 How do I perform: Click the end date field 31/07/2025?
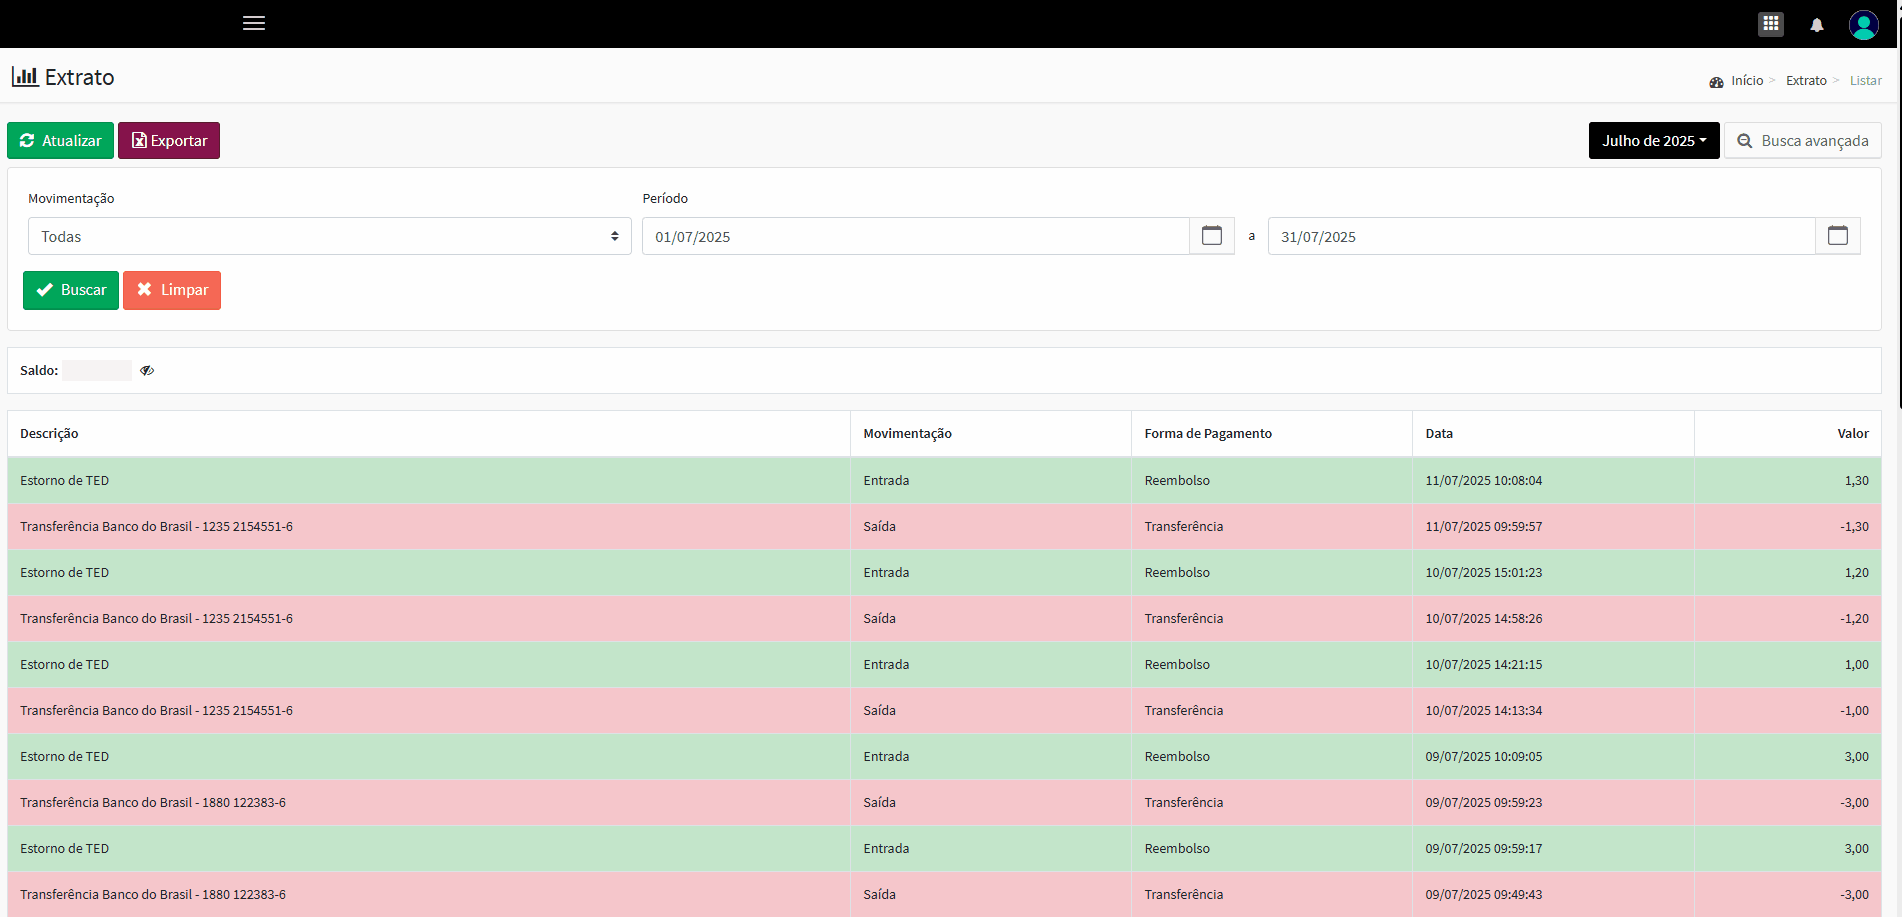coord(1540,236)
